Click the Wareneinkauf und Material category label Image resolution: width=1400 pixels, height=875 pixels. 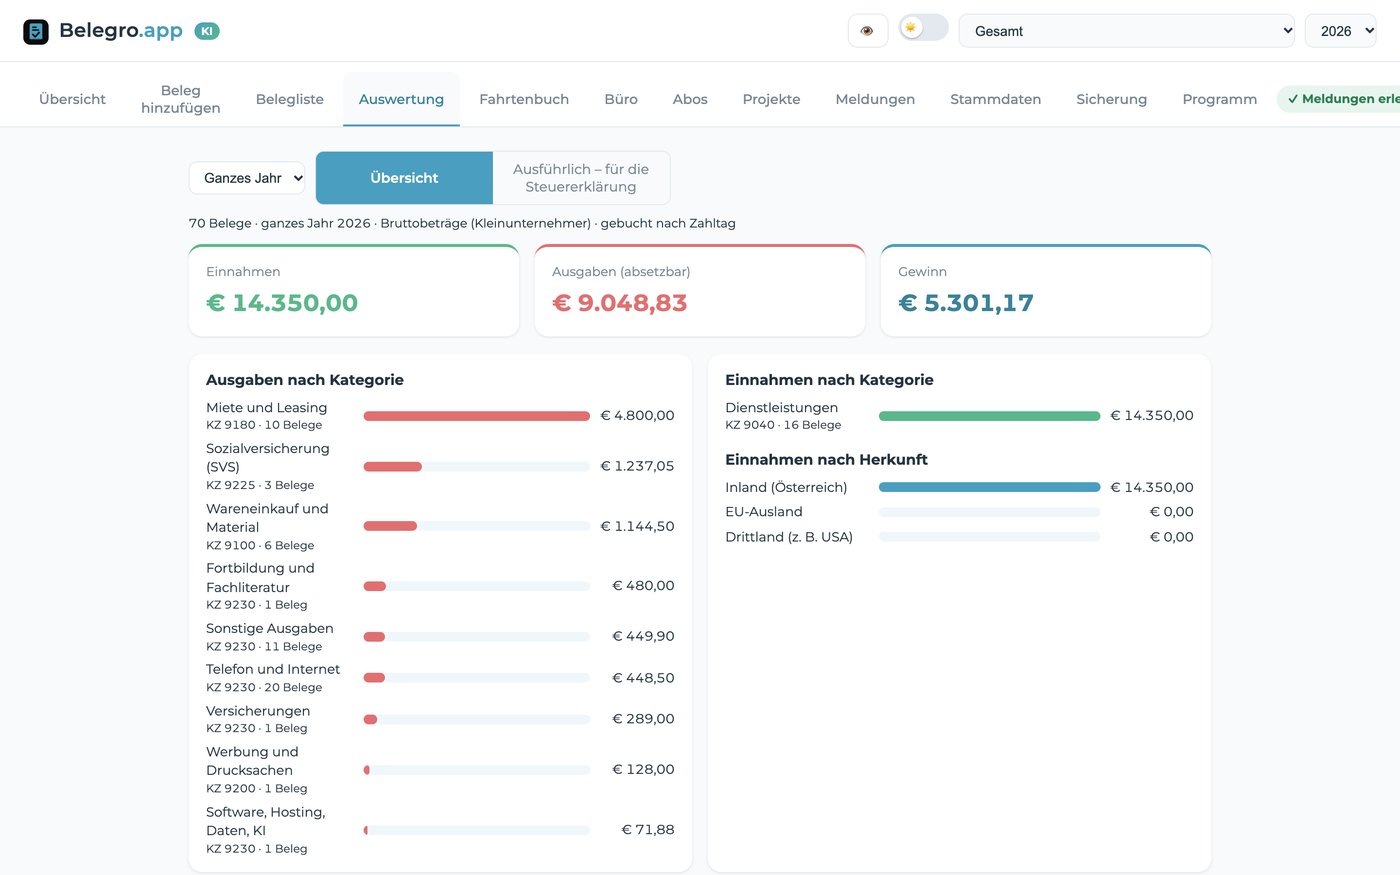267,518
